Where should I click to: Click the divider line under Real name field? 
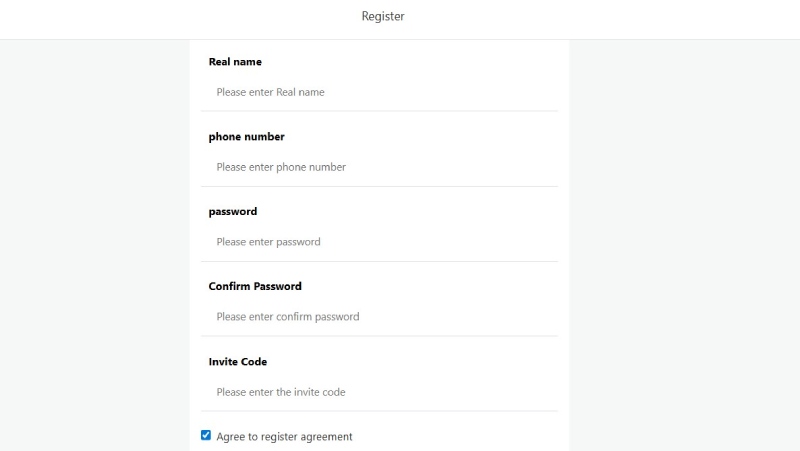pyautogui.click(x=380, y=111)
